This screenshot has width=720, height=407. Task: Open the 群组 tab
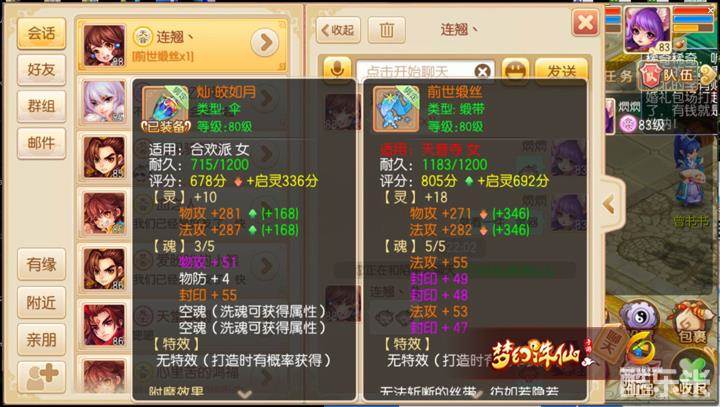[41, 107]
